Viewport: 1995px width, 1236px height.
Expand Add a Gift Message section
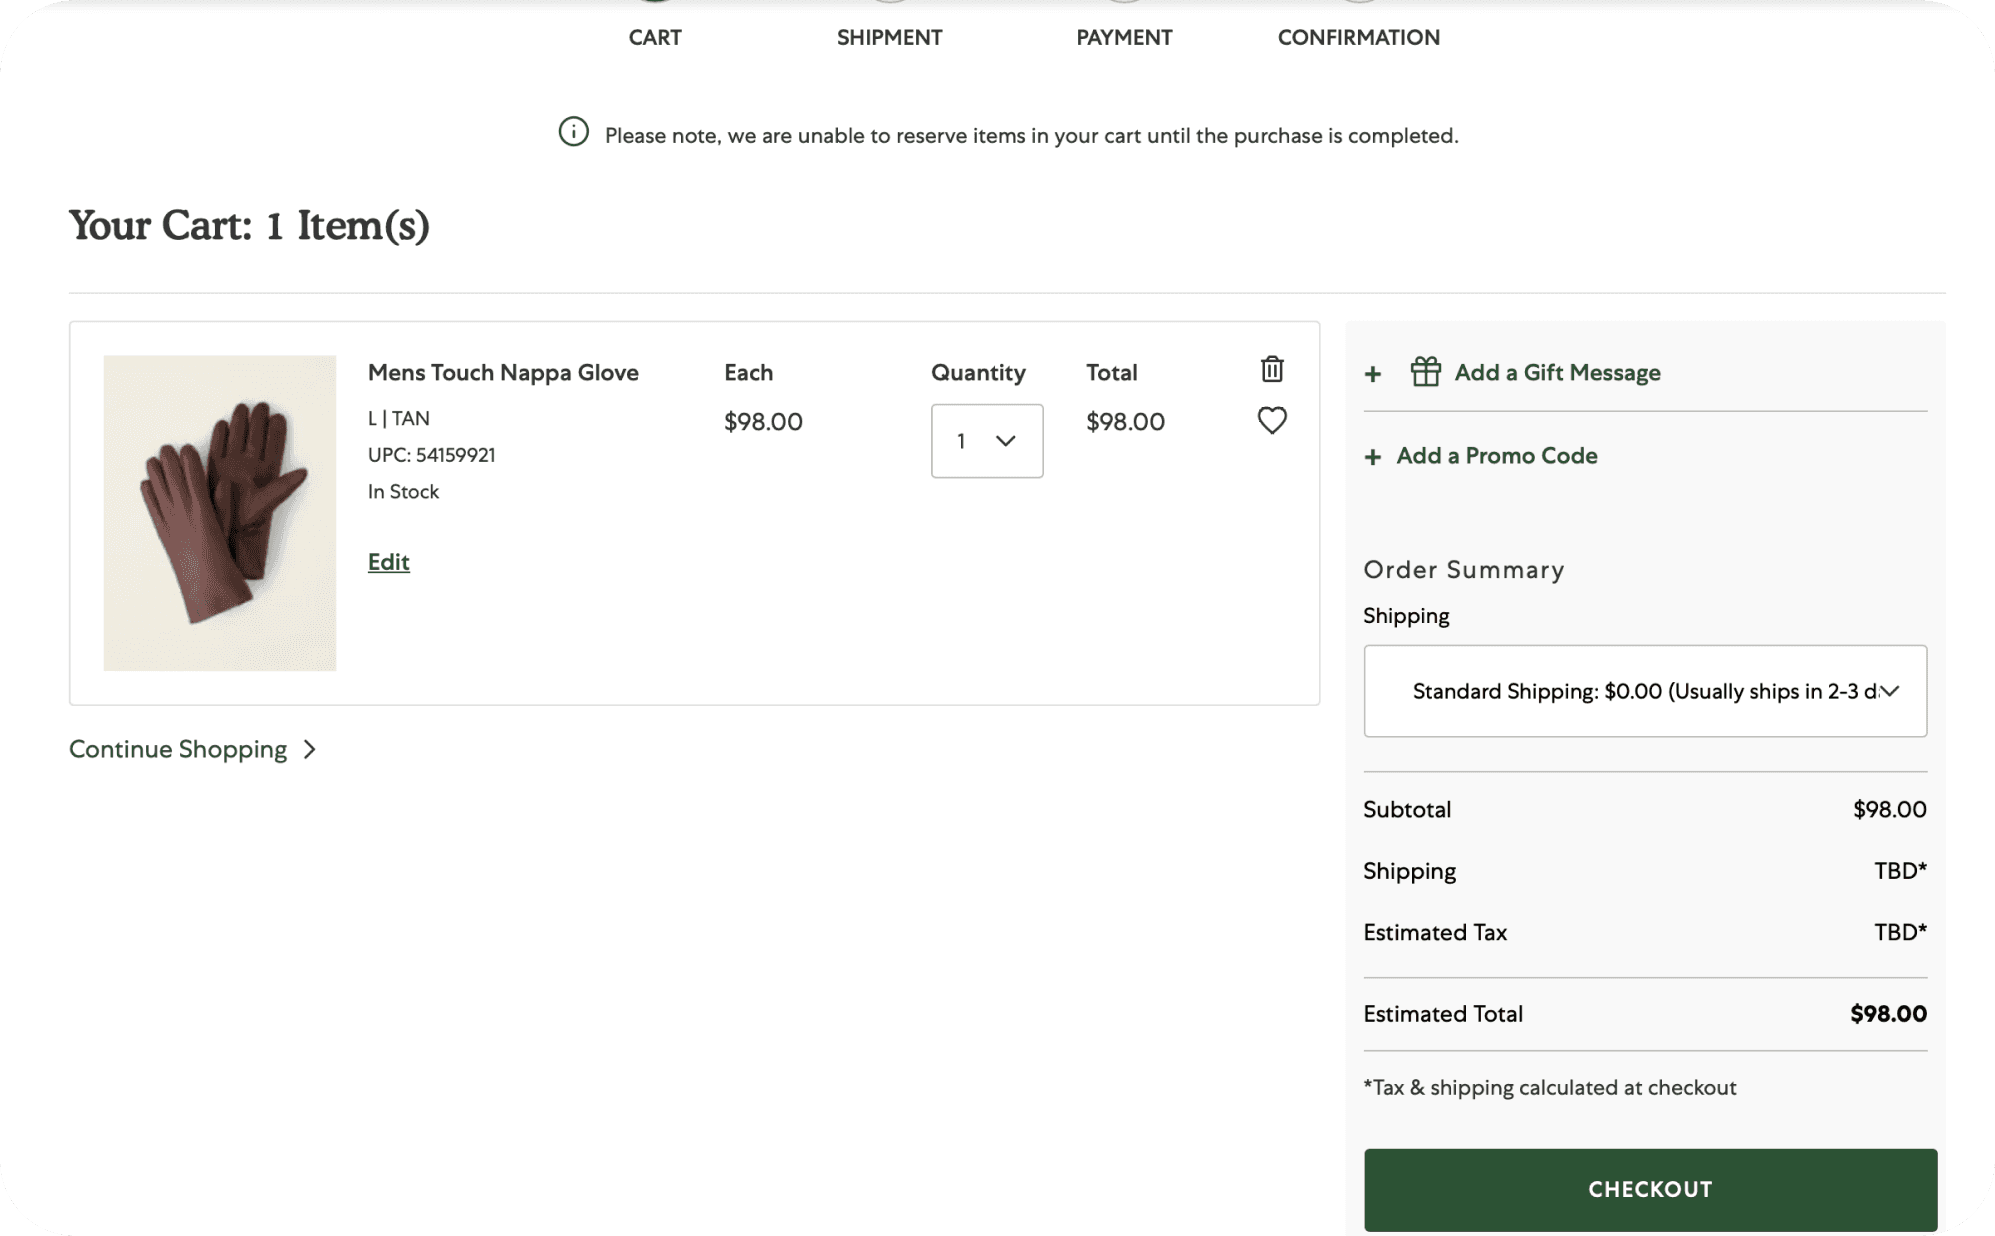(x=1556, y=373)
